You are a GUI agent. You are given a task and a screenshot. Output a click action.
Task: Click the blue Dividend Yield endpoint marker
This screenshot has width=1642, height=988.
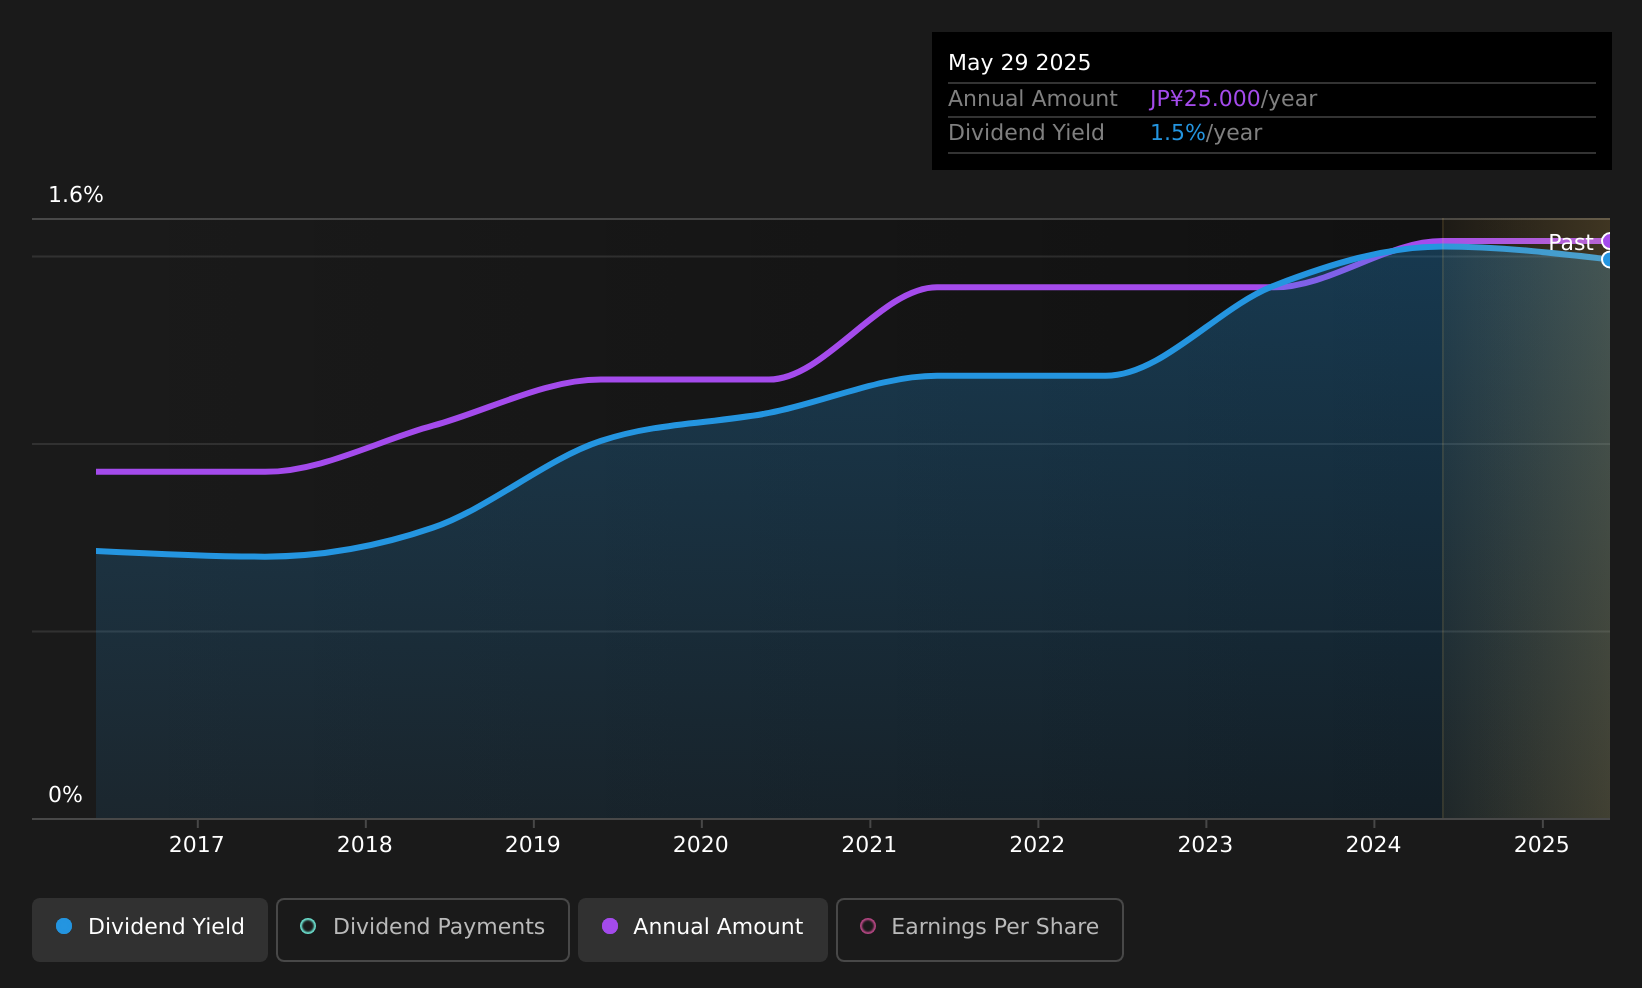pyautogui.click(x=1608, y=260)
